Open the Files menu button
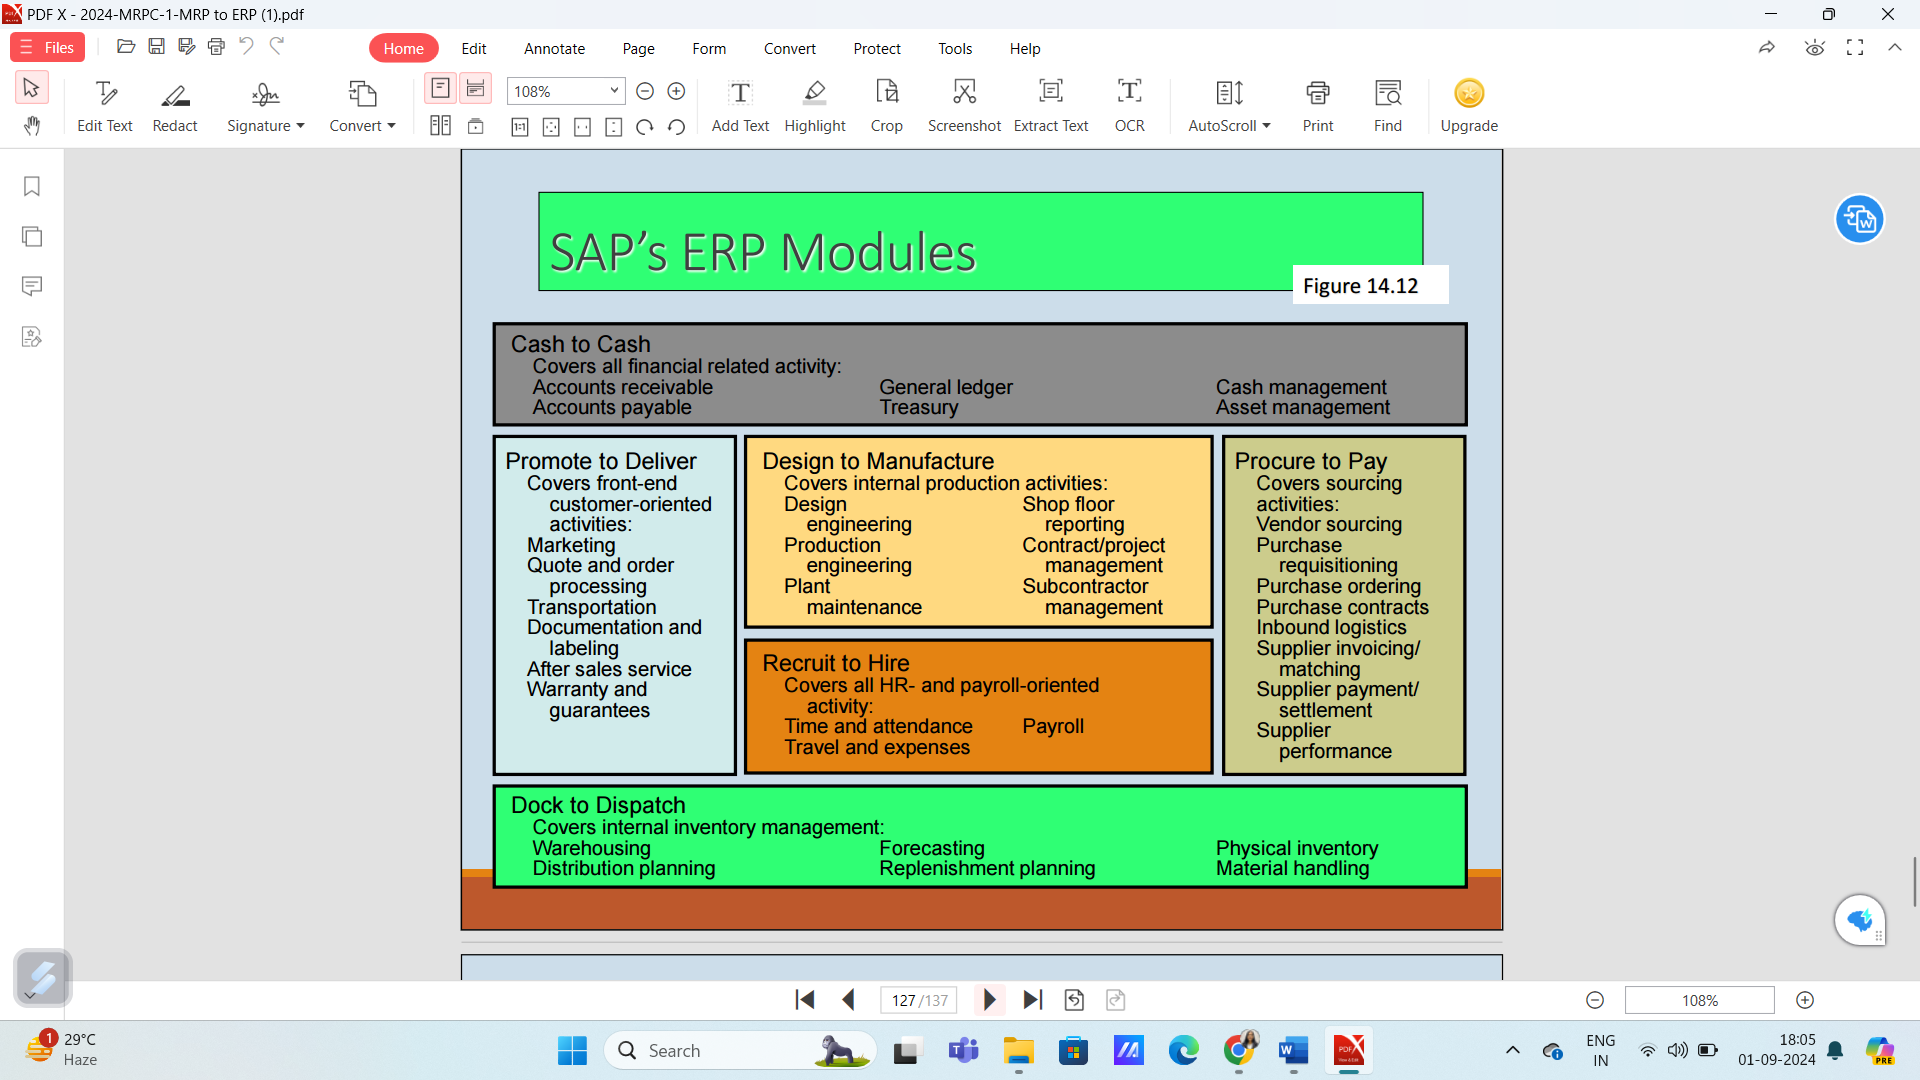This screenshot has height=1080, width=1920. coord(47,48)
